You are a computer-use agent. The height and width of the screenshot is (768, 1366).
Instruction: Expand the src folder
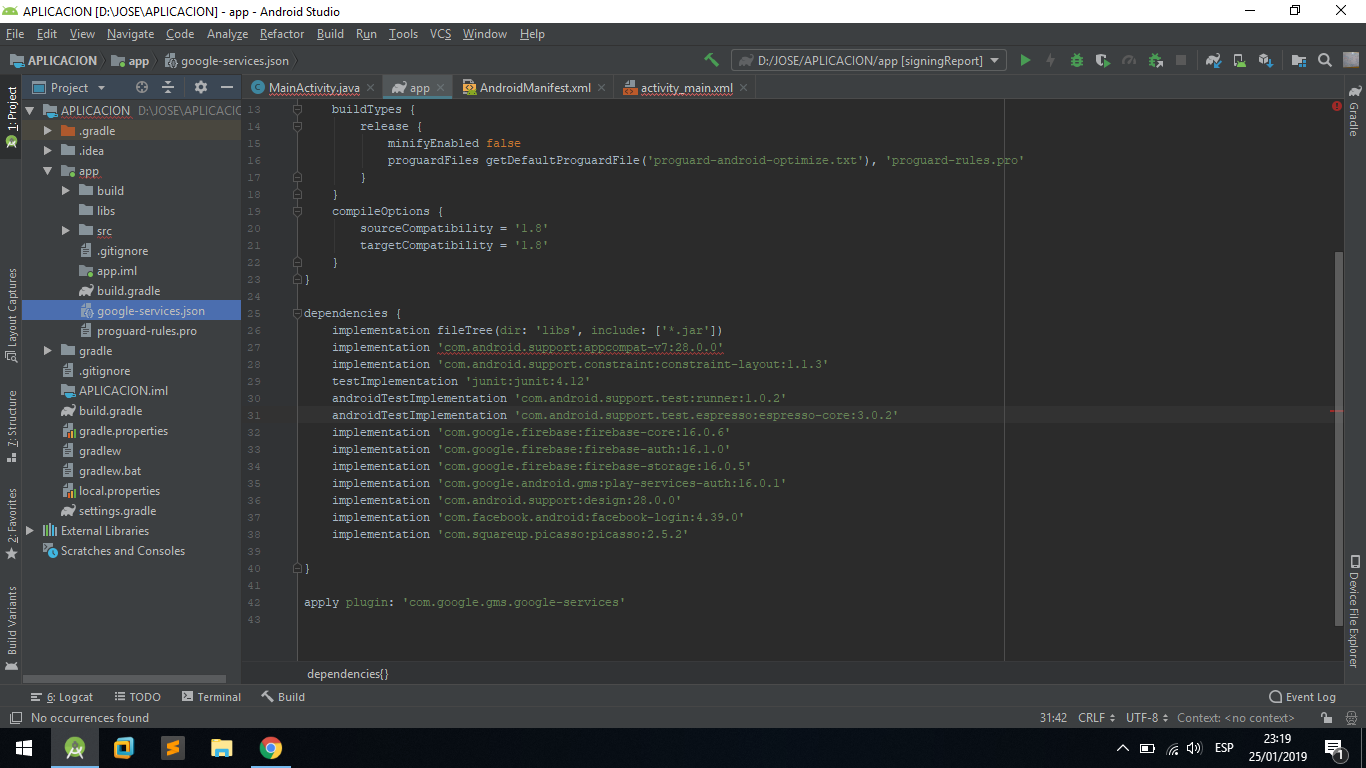(x=66, y=231)
